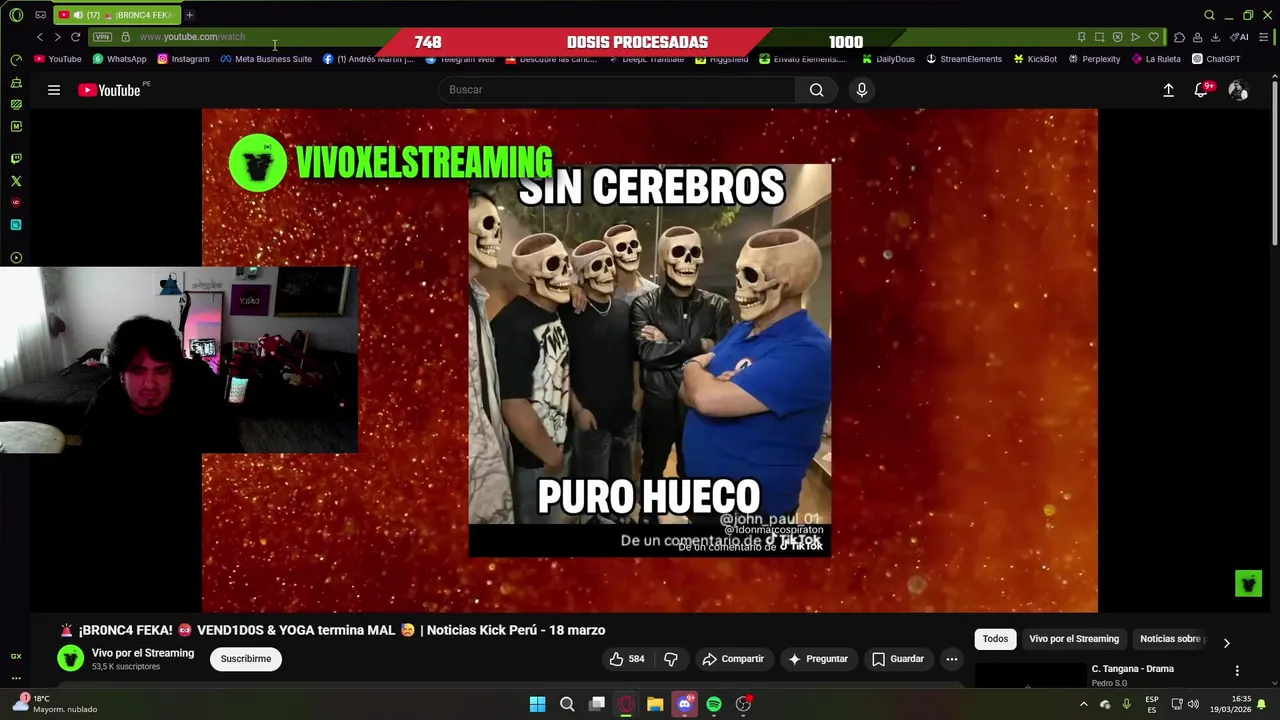Open Twitch icon in the sidebar

pyautogui.click(x=16, y=158)
